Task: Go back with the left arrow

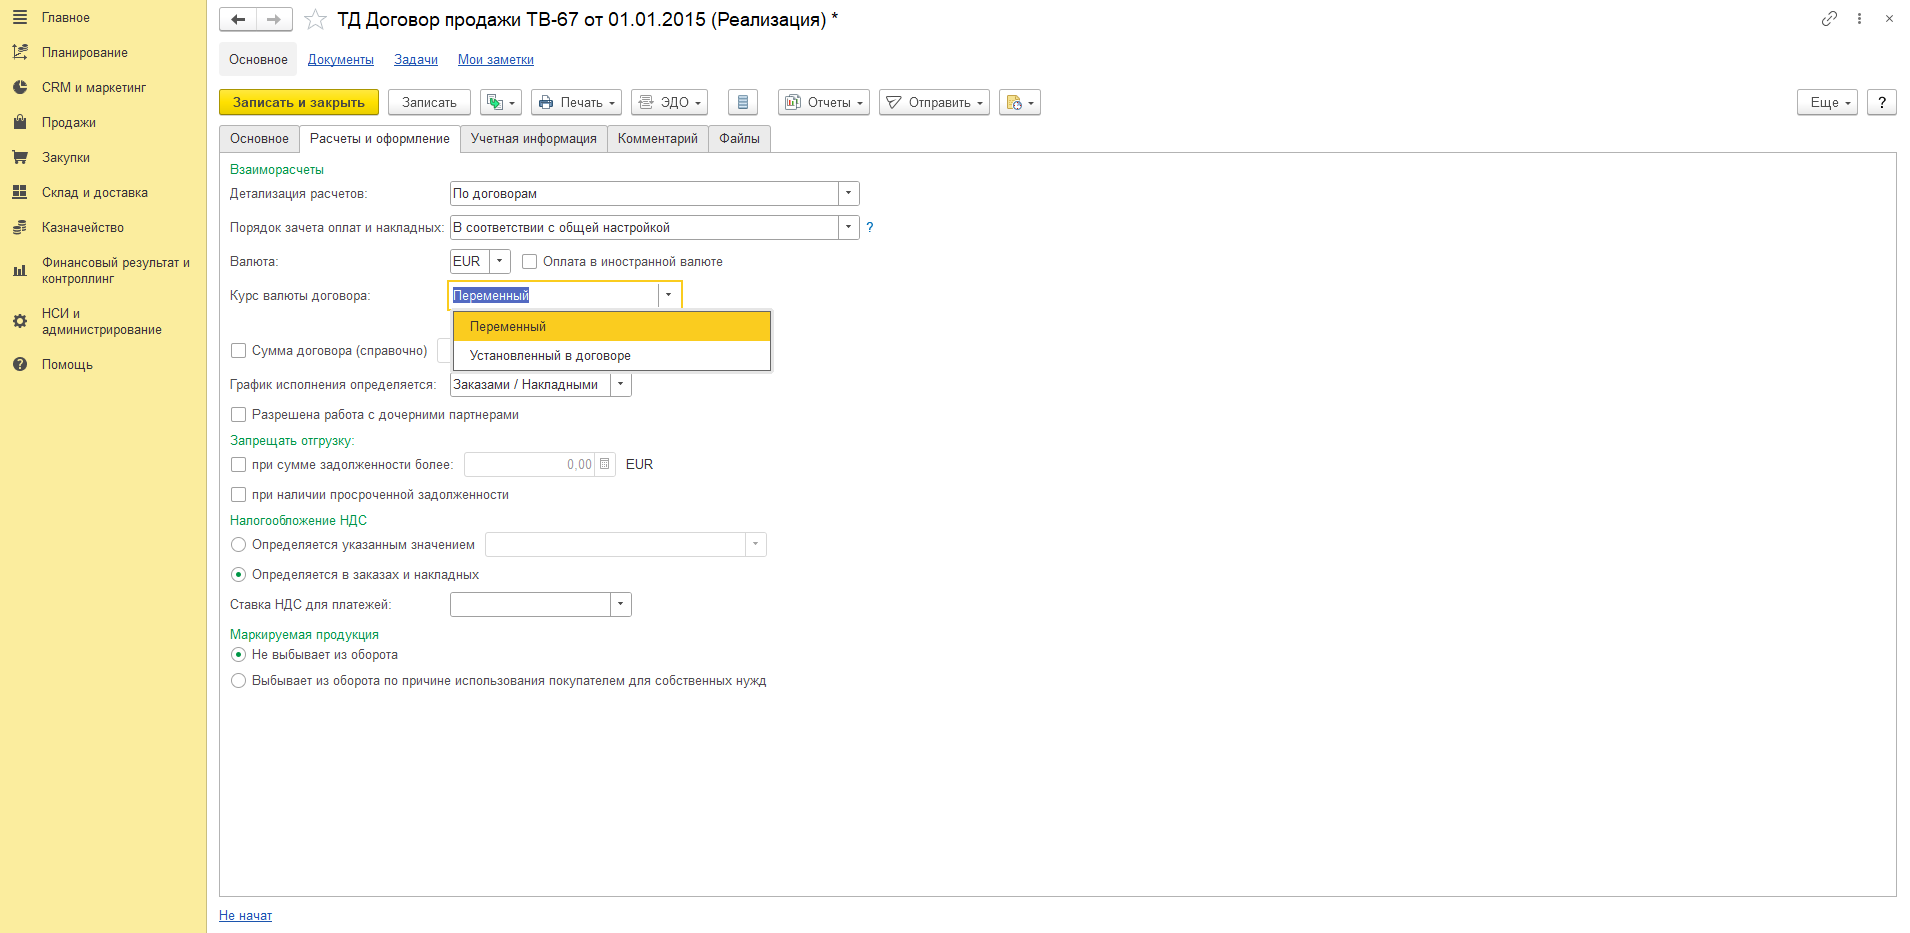Action: [x=238, y=19]
